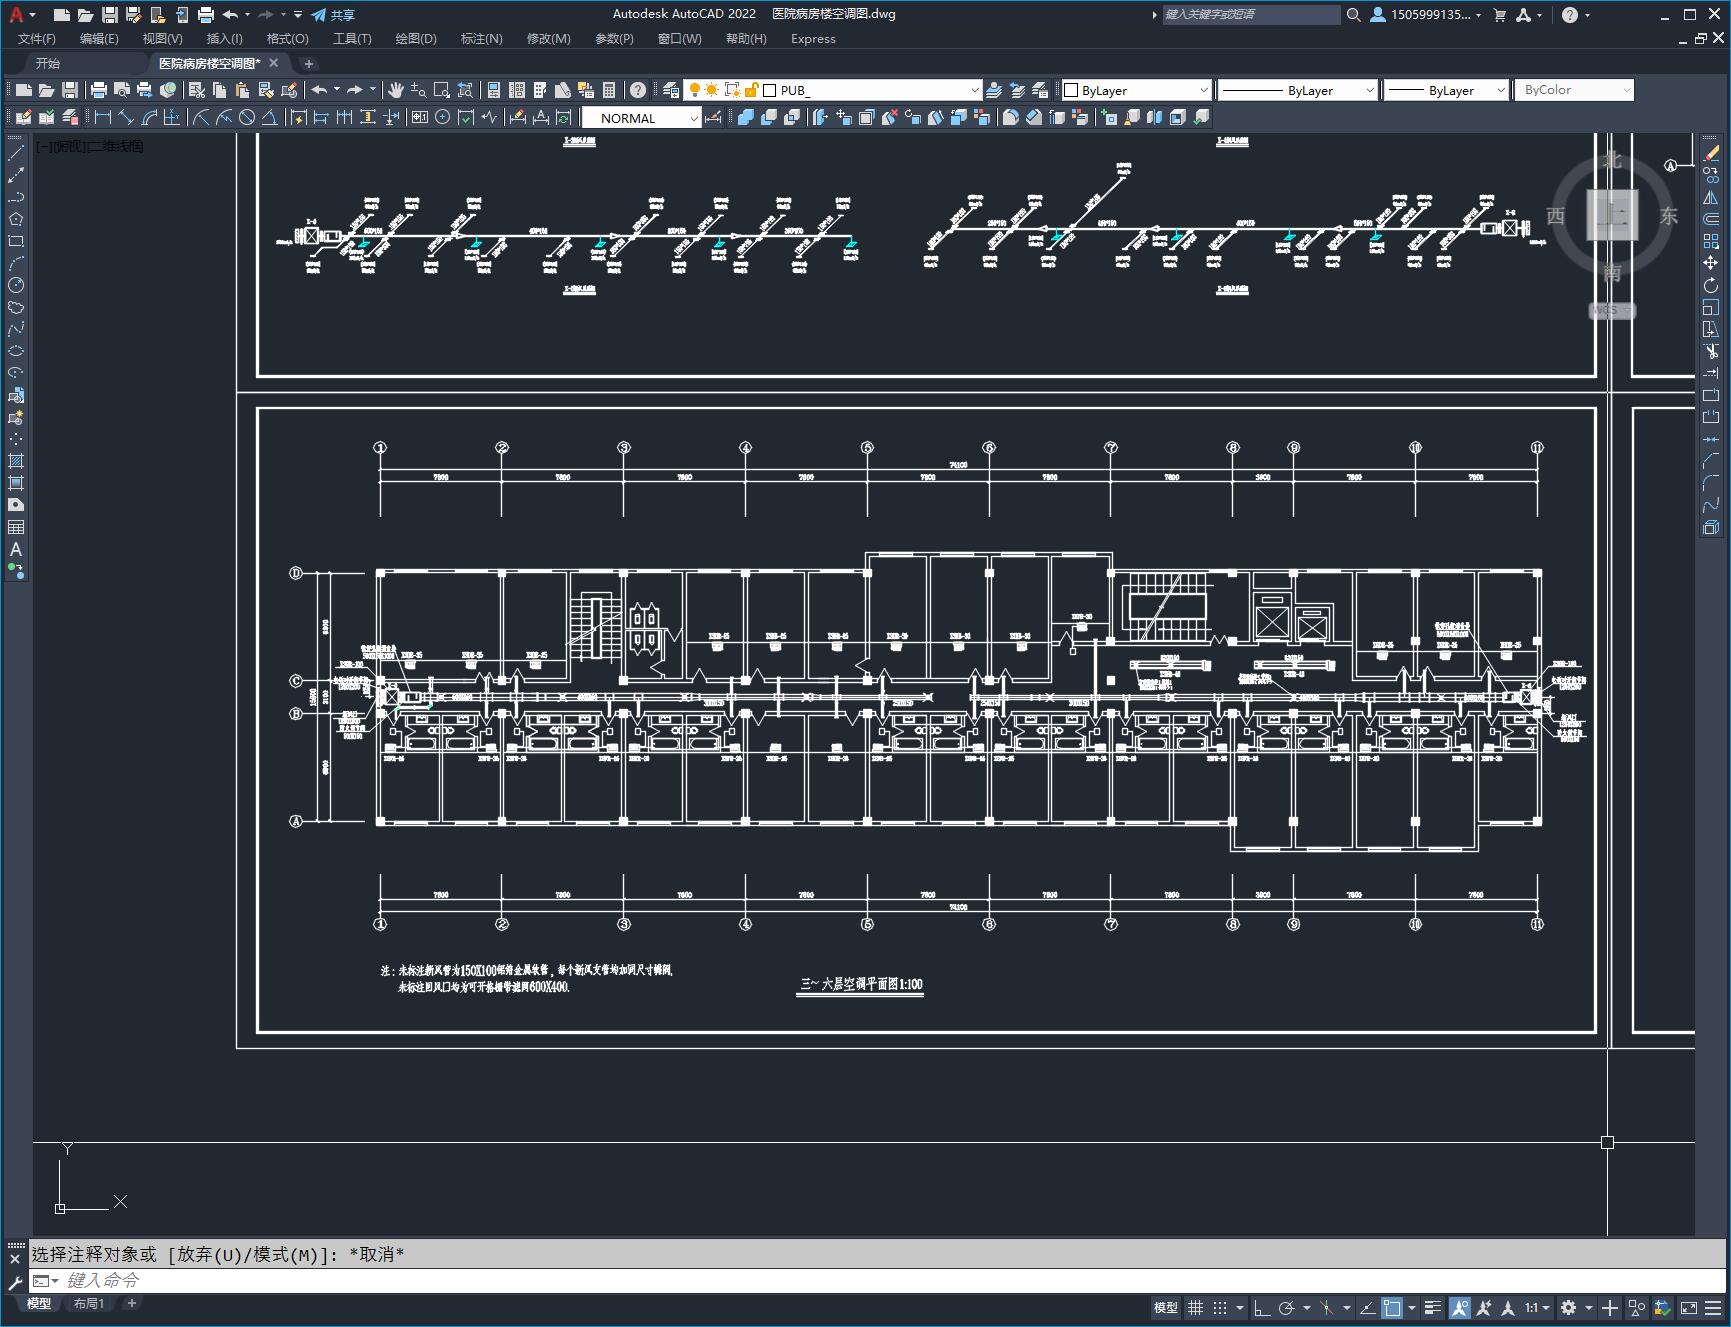Toggle snap mode dots in status bar
The height and width of the screenshot is (1327, 1731).
click(1219, 1307)
